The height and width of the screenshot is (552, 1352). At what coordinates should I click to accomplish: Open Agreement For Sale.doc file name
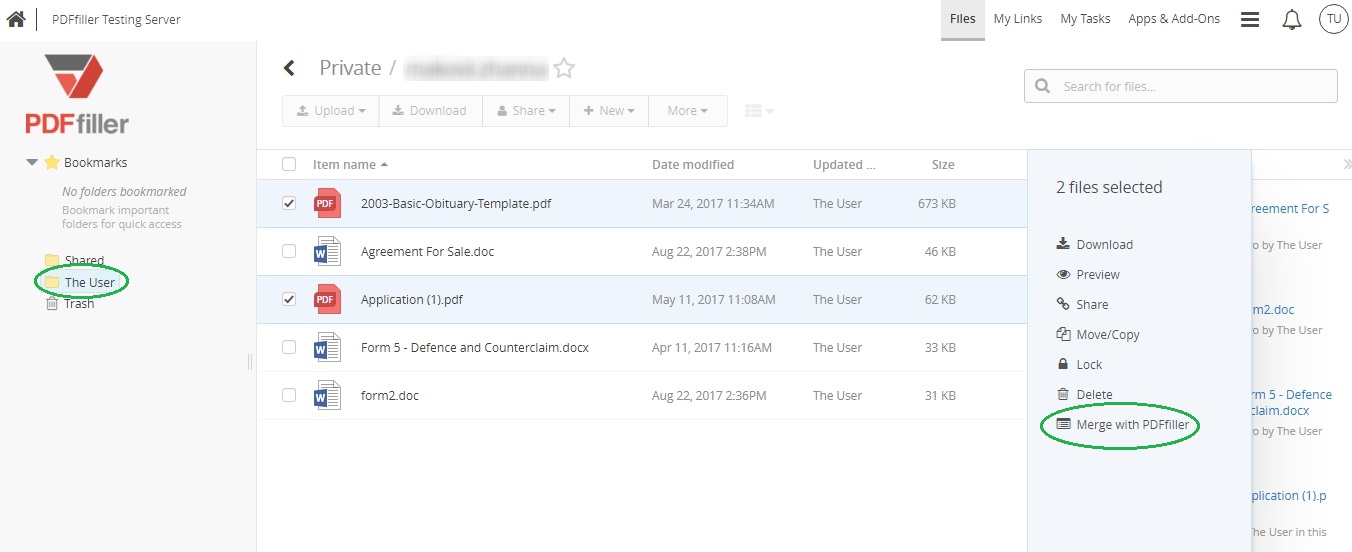427,251
